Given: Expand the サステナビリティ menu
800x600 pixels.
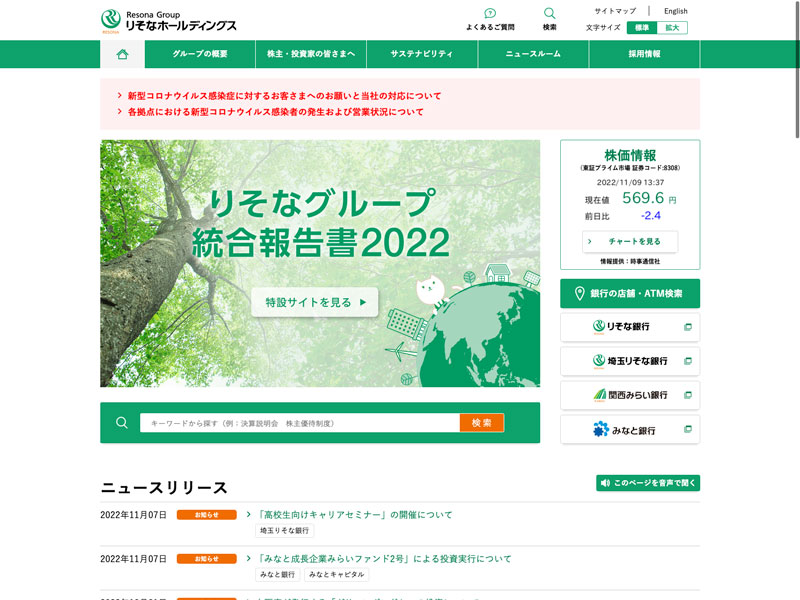Looking at the screenshot, I should [x=421, y=54].
